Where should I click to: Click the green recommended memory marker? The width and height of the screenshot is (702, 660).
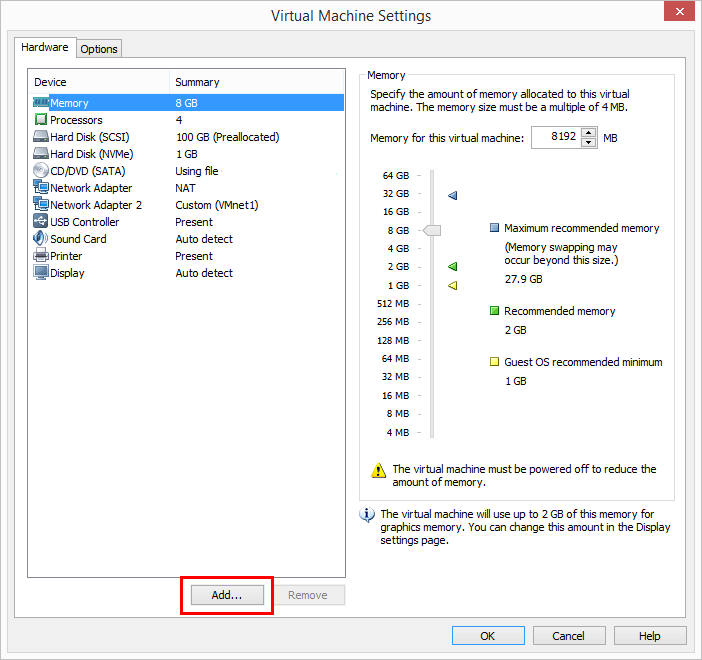453,266
